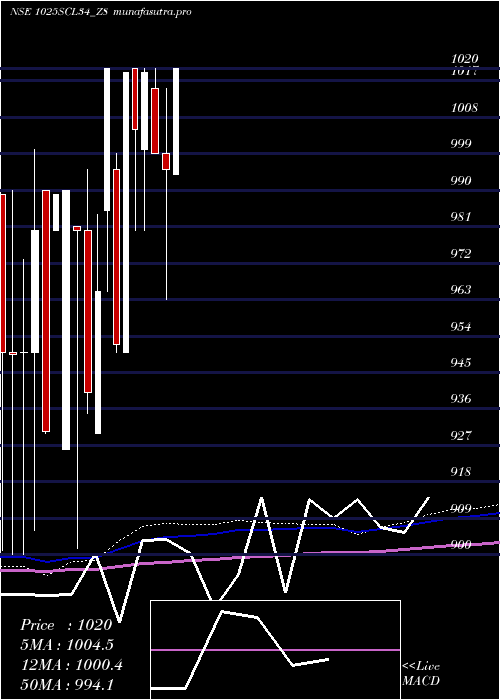Click the Price : 1020 readout
Image resolution: width=500 pixels, height=700 pixels.
point(66,625)
